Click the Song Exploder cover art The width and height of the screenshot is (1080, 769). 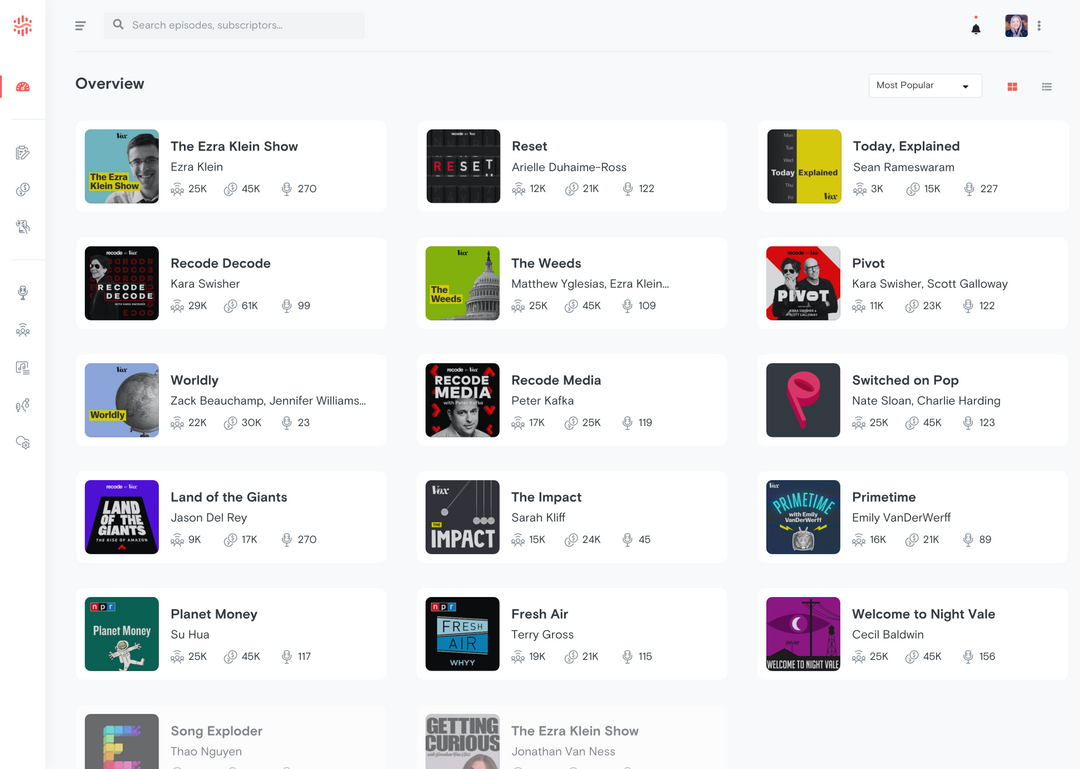[x=122, y=741]
